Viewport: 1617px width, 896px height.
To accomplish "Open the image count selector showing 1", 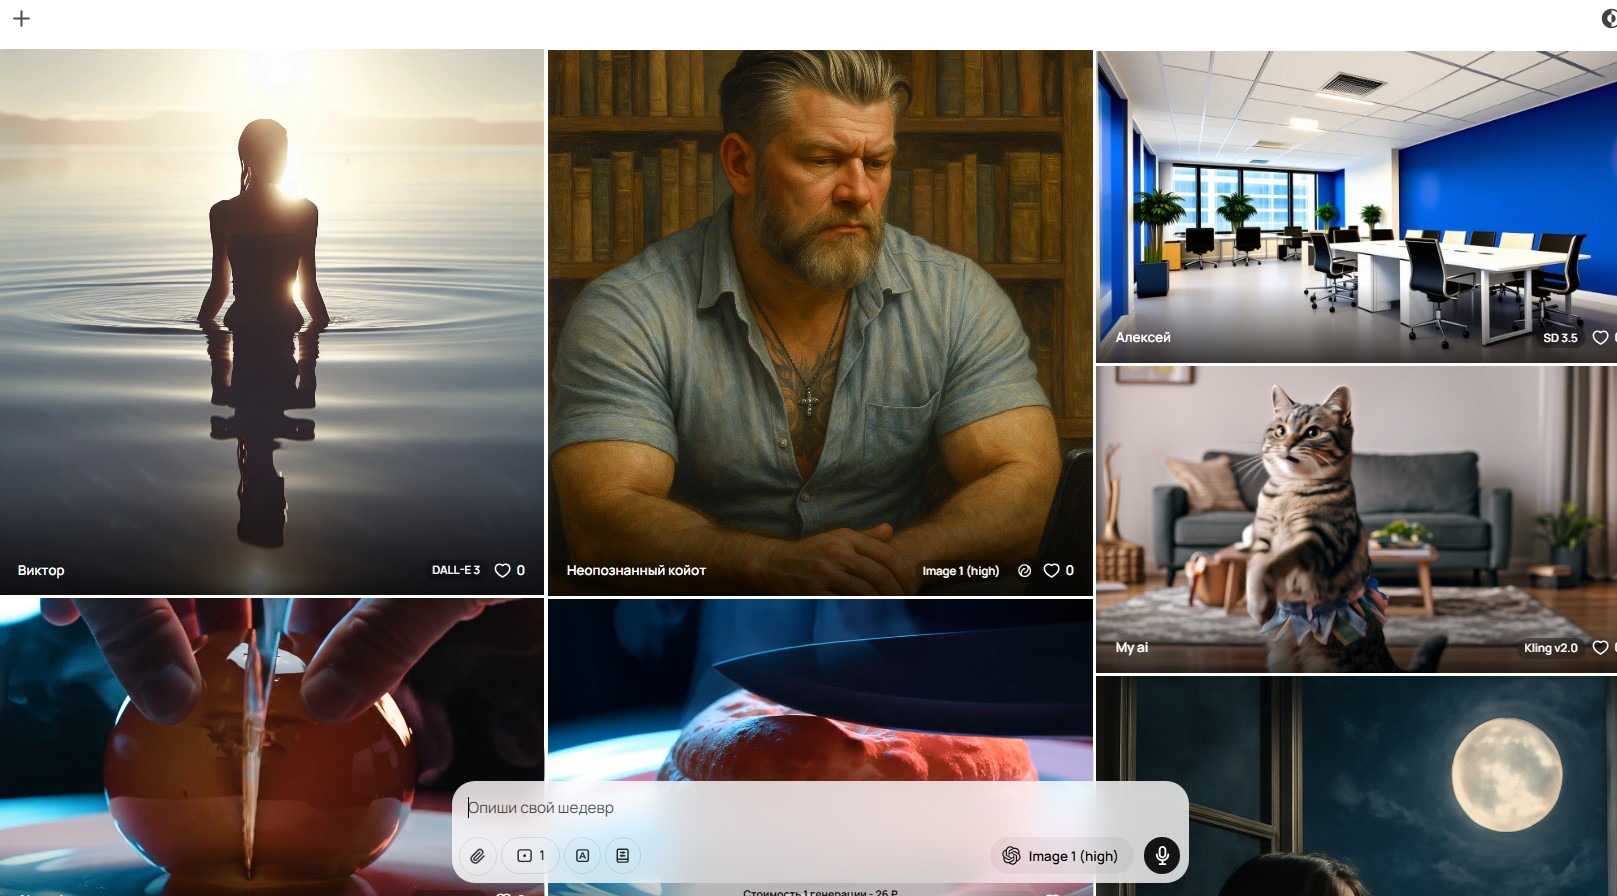I will pyautogui.click(x=530, y=856).
